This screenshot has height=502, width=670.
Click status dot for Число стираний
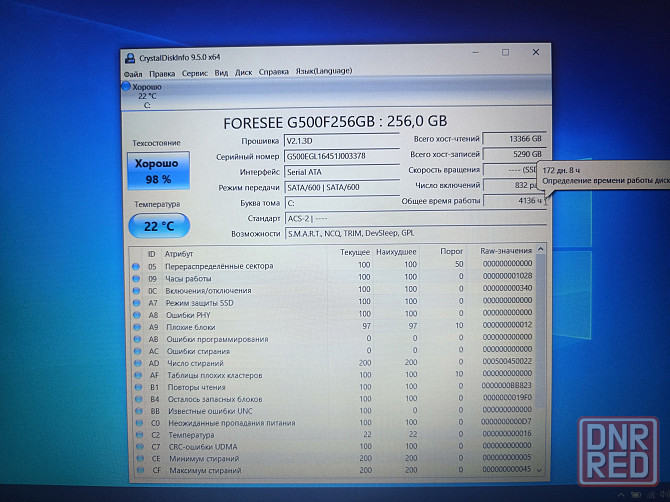[x=138, y=363]
